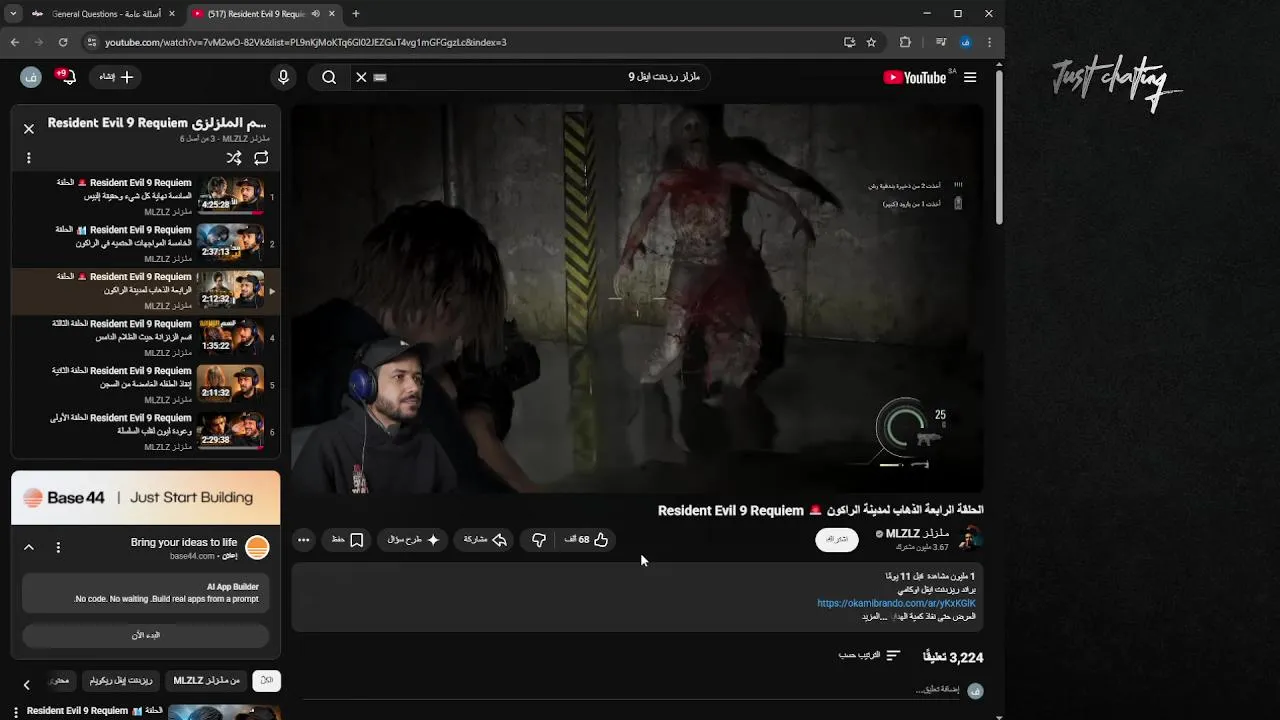Pause the playing Resident Evil video
The image size is (1280, 720).
[x=637, y=298]
